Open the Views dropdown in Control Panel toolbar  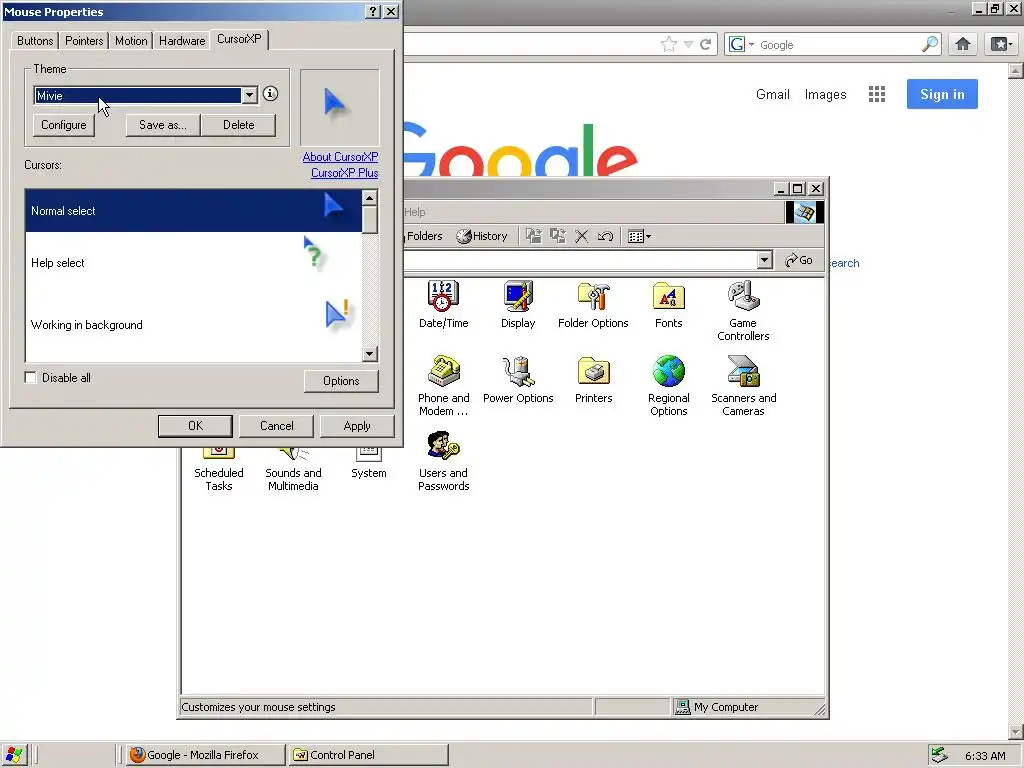coord(639,236)
